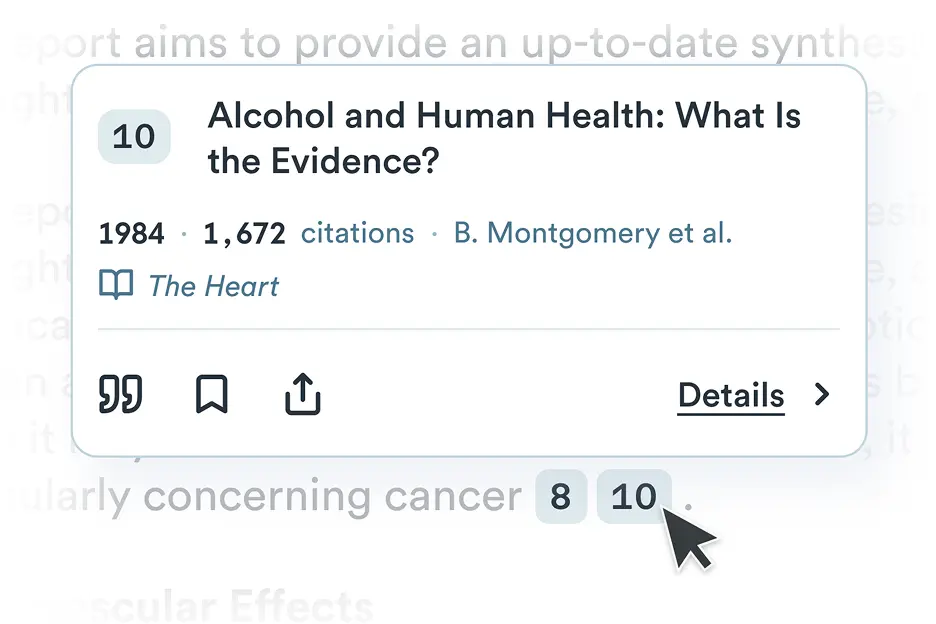Open the underlined Details link
The height and width of the screenshot is (624, 936).
pyautogui.click(x=731, y=395)
